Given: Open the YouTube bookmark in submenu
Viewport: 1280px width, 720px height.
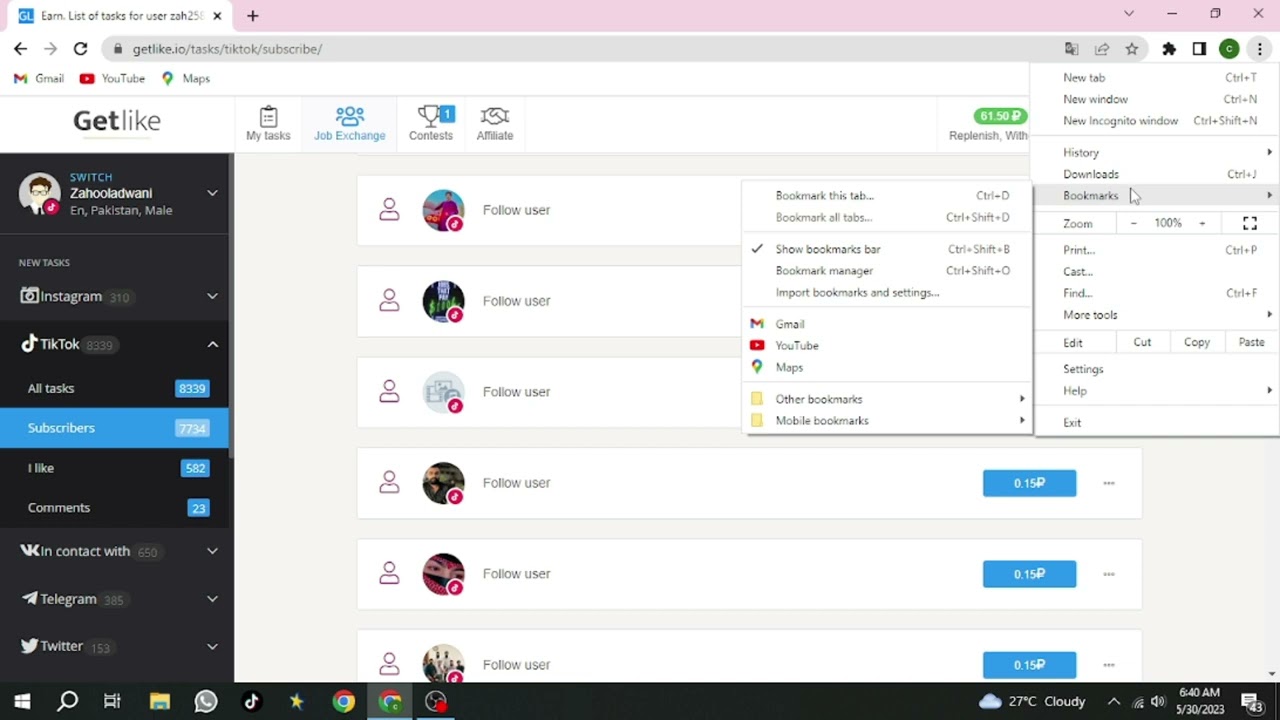Looking at the screenshot, I should (886, 346).
